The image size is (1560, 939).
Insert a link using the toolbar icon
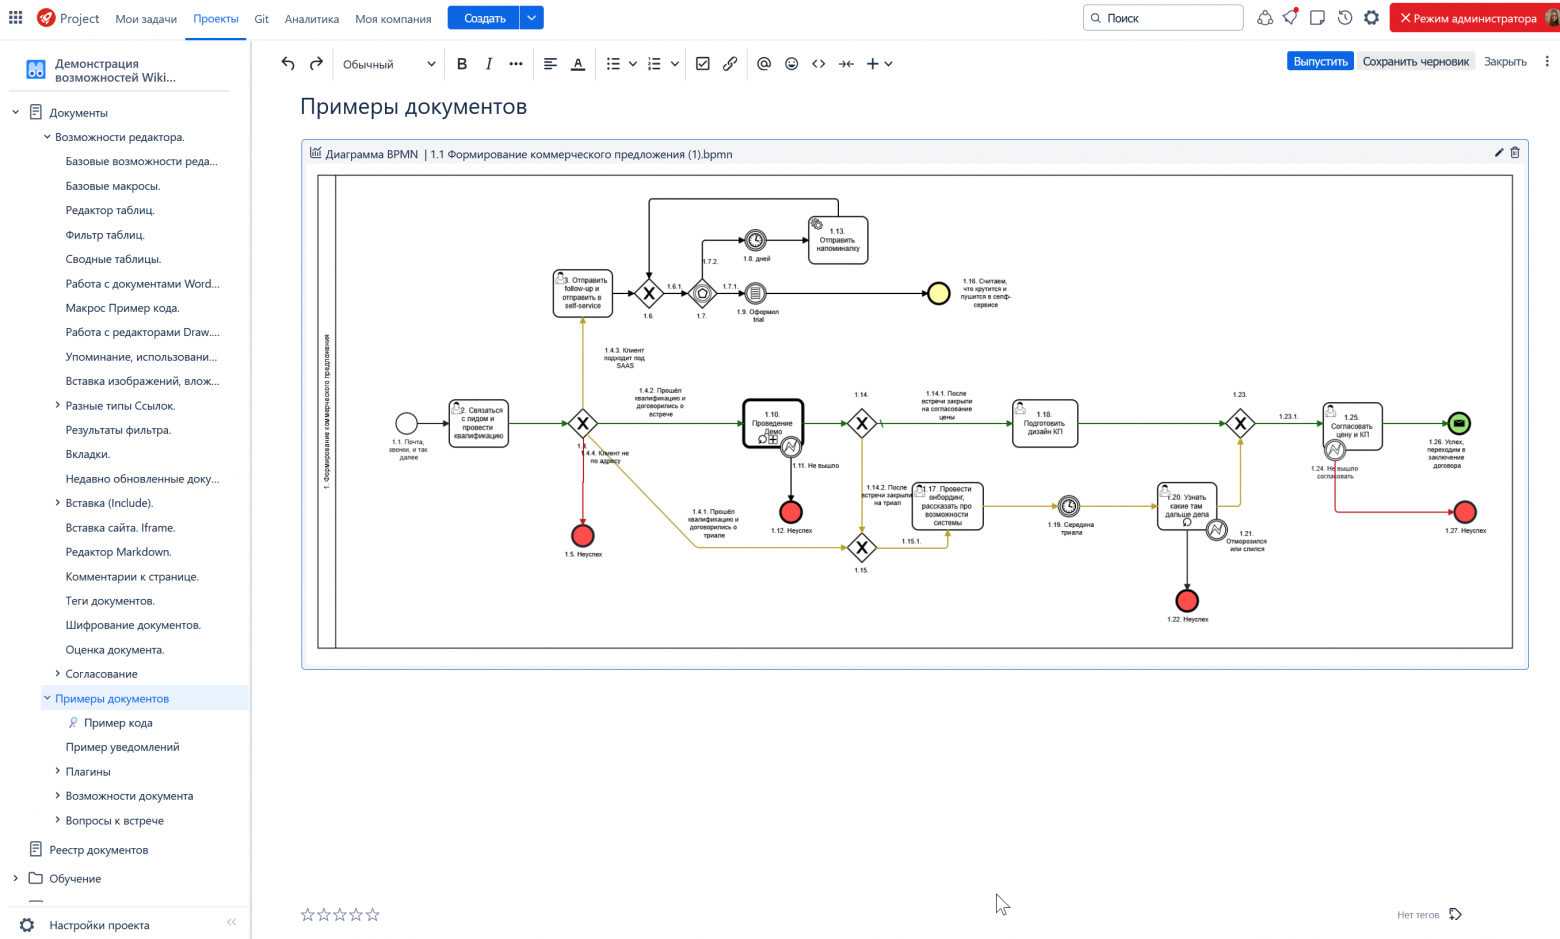point(730,63)
